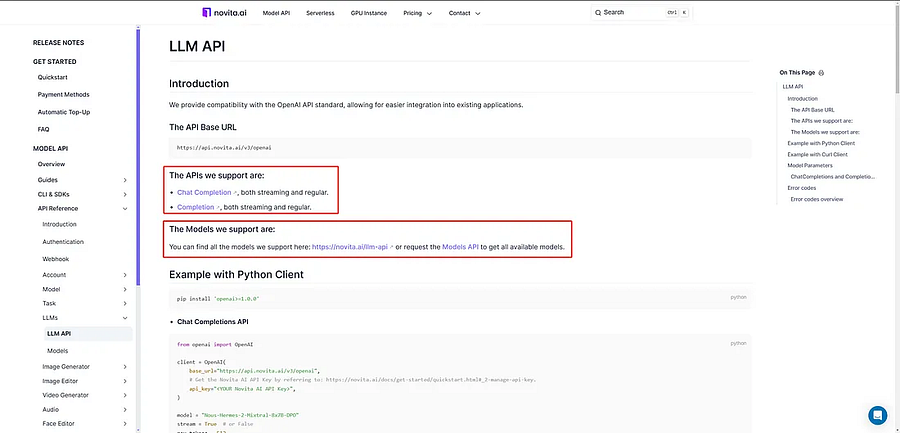Open the Authentication page

[63, 242]
